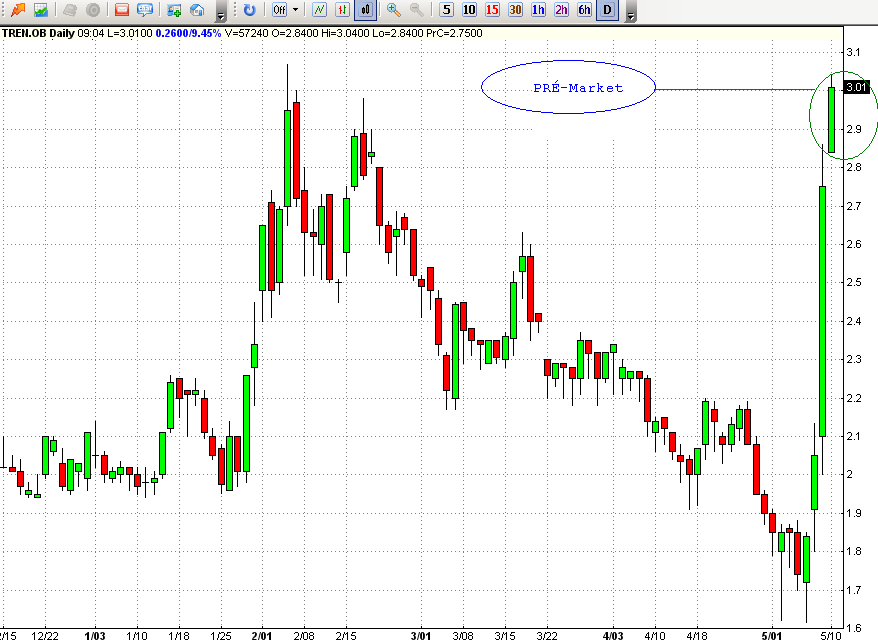
Task: Select the 2h interval button
Action: [x=561, y=10]
